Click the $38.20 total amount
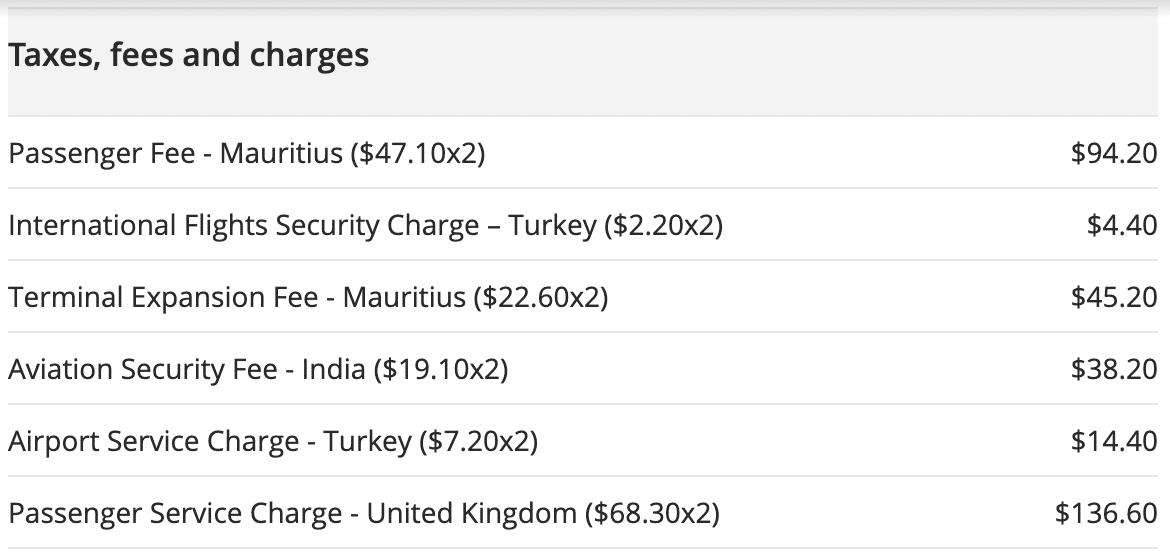The width and height of the screenshot is (1170, 552). click(x=1113, y=370)
